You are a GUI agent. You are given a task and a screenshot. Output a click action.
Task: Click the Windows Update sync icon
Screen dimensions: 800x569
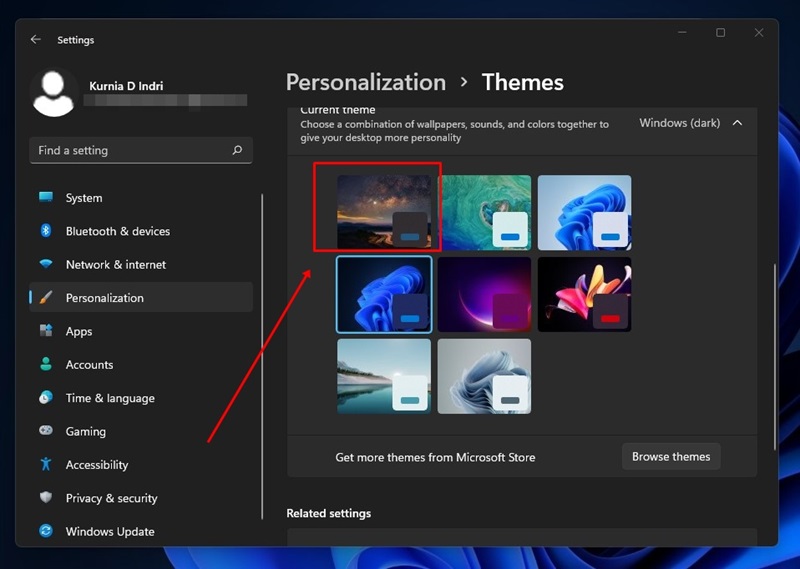point(46,531)
